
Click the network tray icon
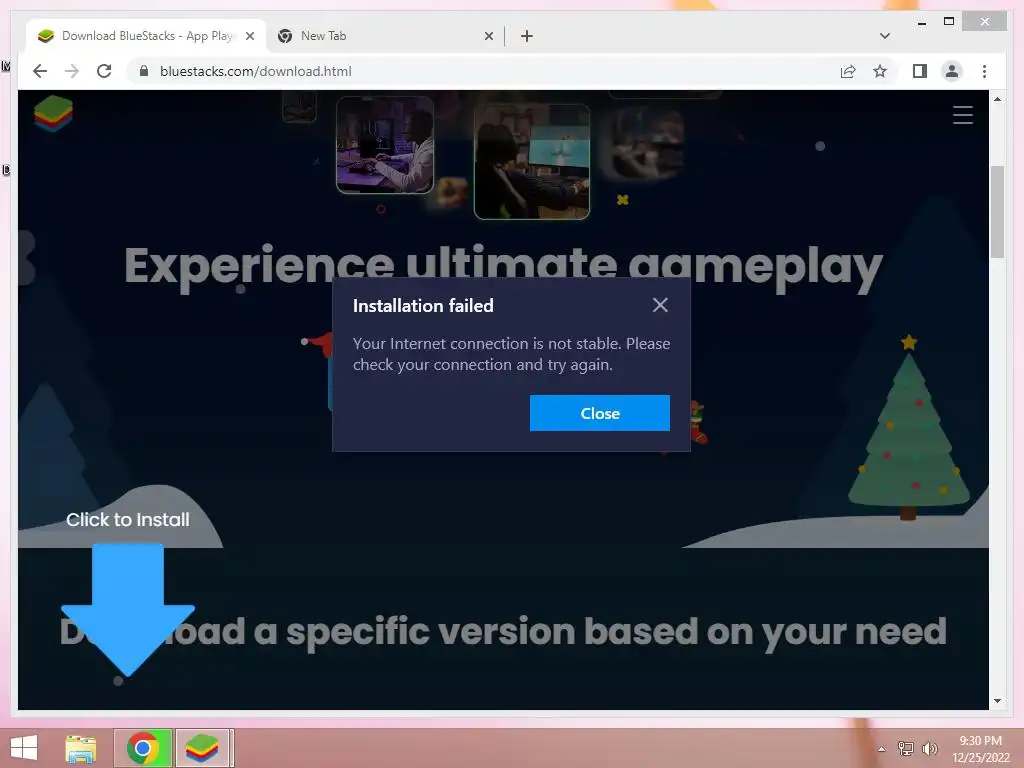coord(905,748)
